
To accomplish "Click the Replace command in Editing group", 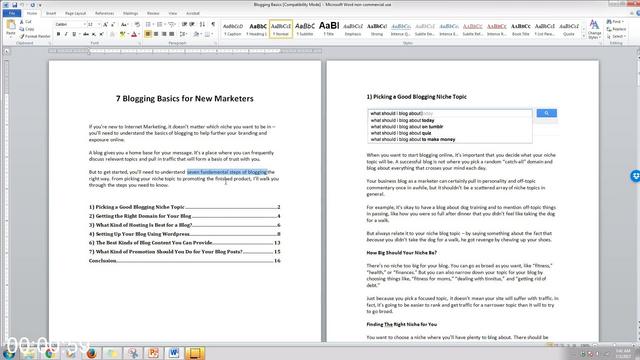I will [x=616, y=29].
